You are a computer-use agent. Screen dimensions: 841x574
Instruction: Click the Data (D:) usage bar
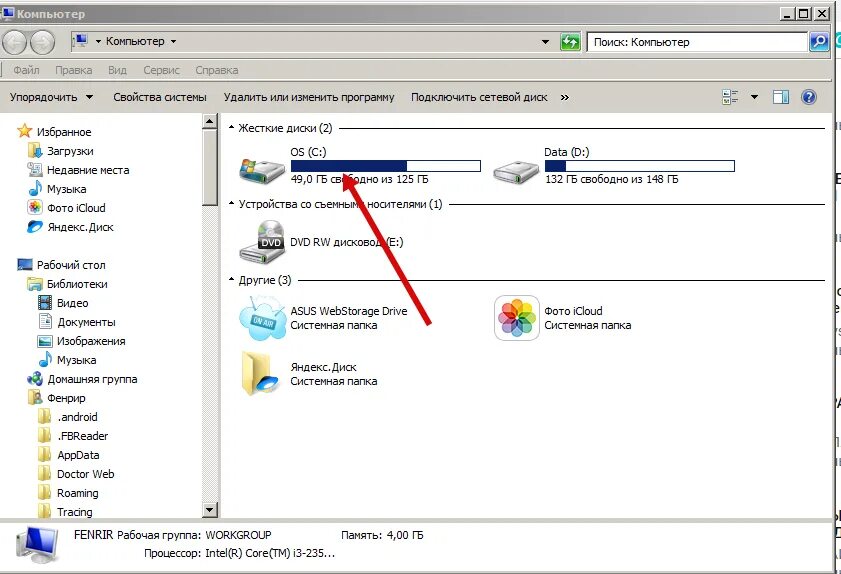pyautogui.click(x=639, y=166)
